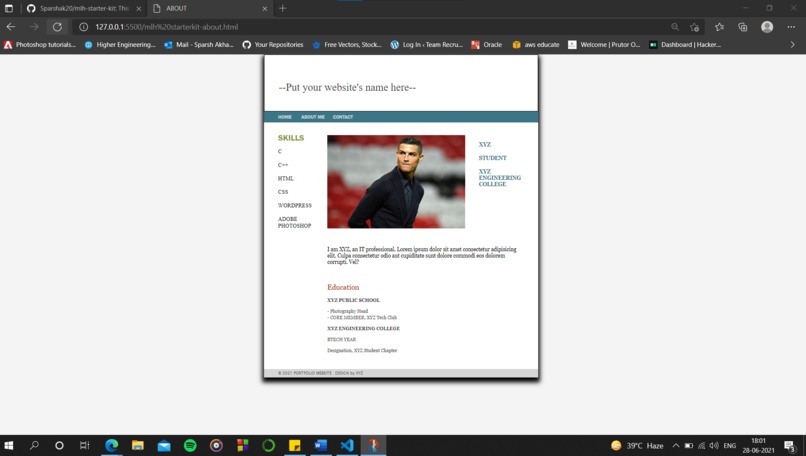
Task: Open the Welcome Prutor bookmark
Action: click(x=604, y=45)
